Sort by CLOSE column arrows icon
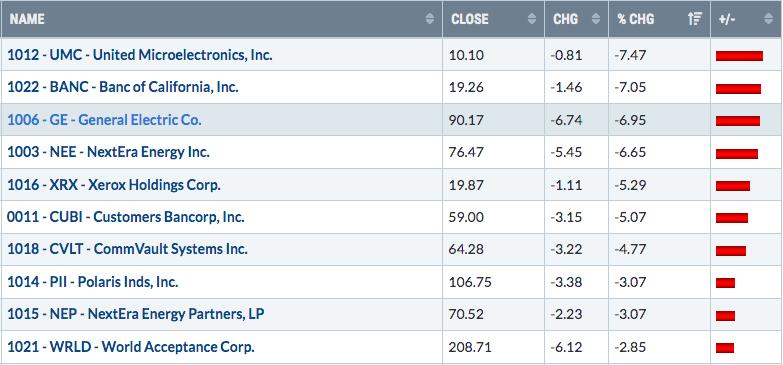The width and height of the screenshot is (783, 365). (532, 19)
